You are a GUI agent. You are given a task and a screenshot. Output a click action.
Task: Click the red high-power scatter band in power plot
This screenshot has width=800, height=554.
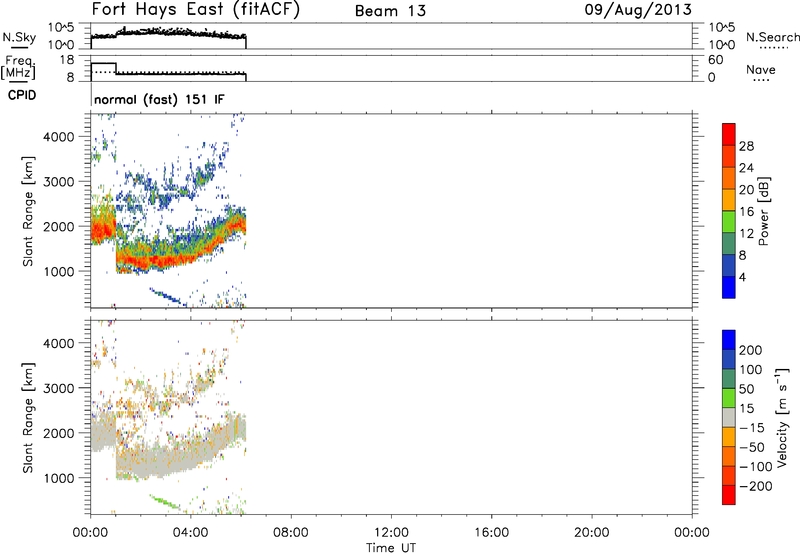pos(153,261)
